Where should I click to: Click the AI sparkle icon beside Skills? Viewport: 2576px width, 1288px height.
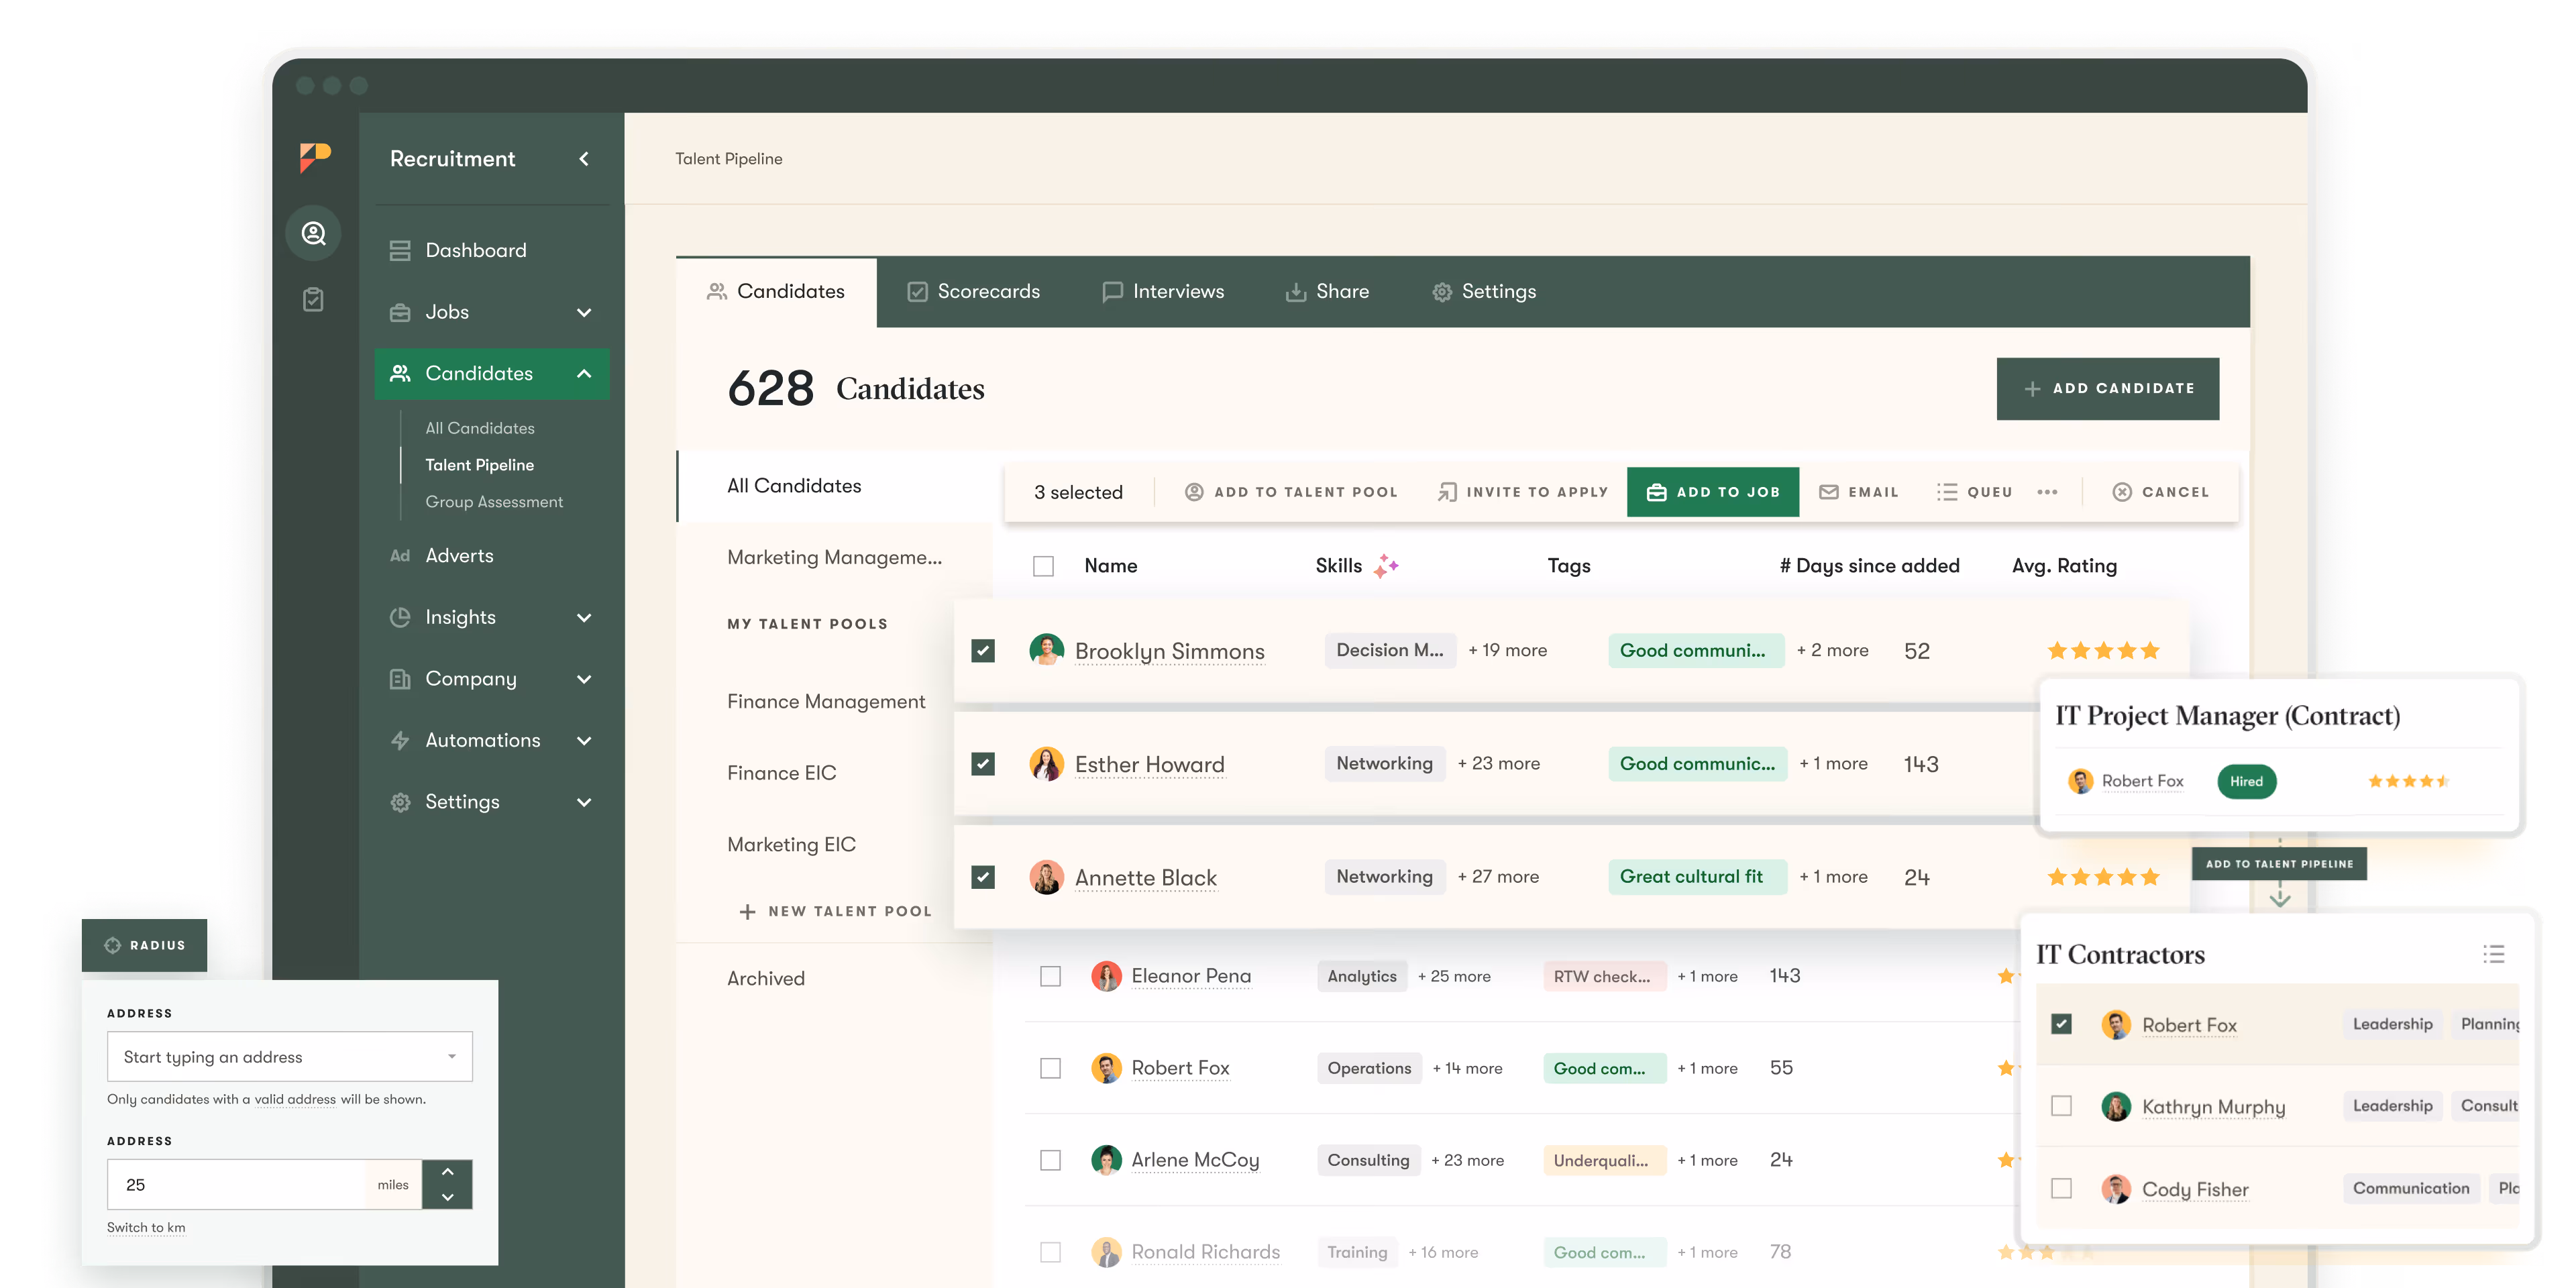[1386, 566]
